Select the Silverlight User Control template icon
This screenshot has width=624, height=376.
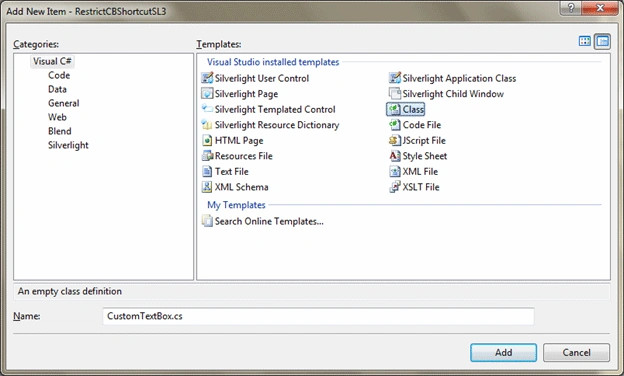tap(207, 78)
